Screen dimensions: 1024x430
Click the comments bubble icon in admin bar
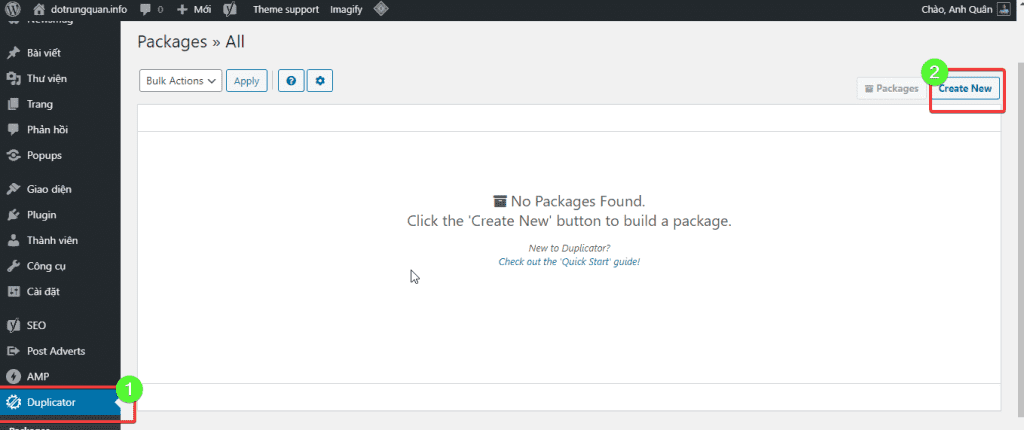pos(144,10)
